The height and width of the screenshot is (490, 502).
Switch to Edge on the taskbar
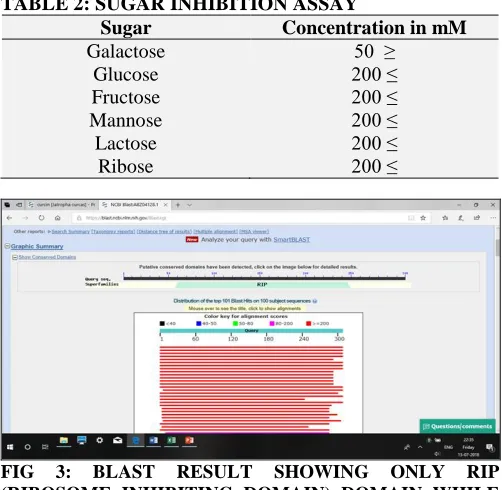coord(136,441)
